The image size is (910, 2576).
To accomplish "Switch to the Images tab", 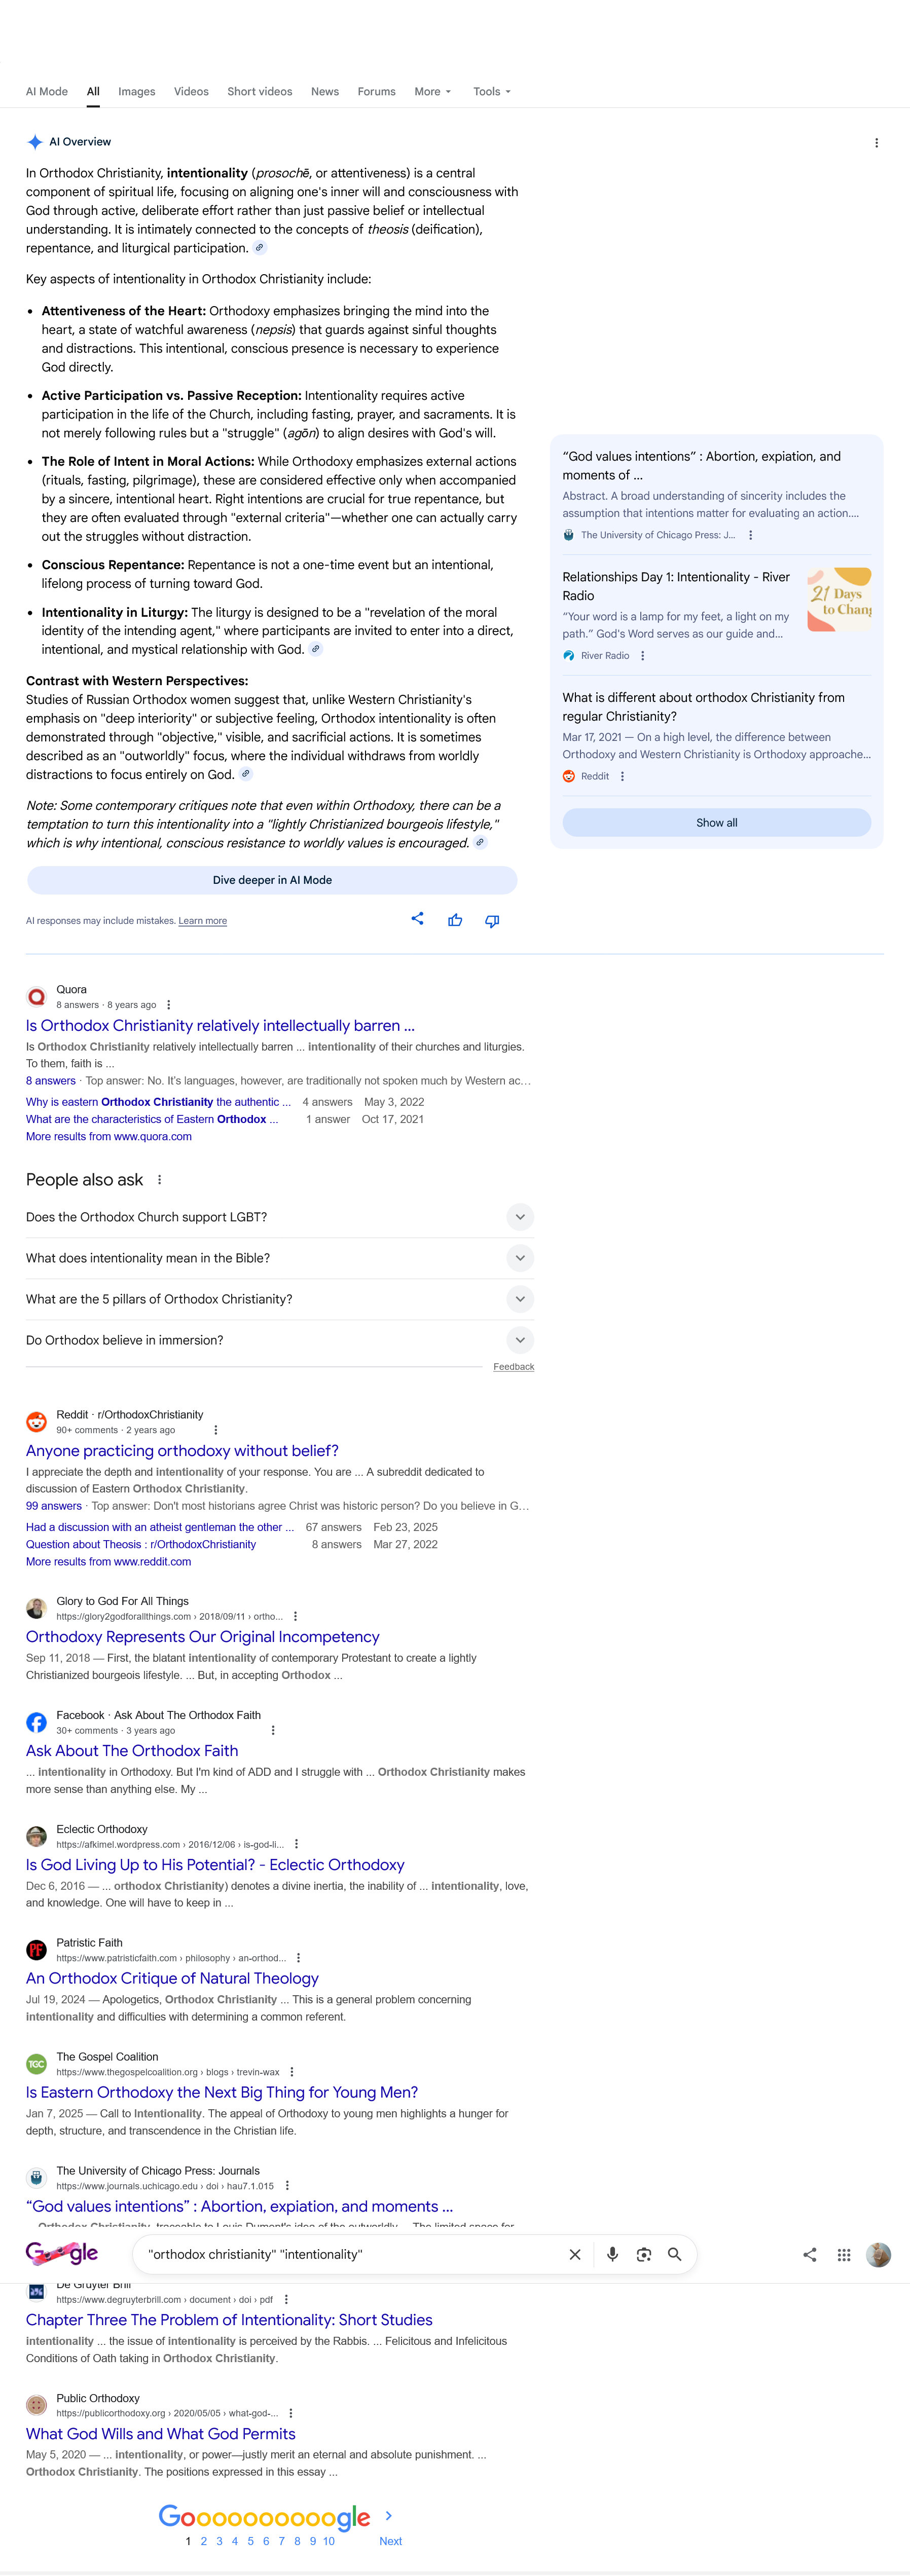I will 137,92.
